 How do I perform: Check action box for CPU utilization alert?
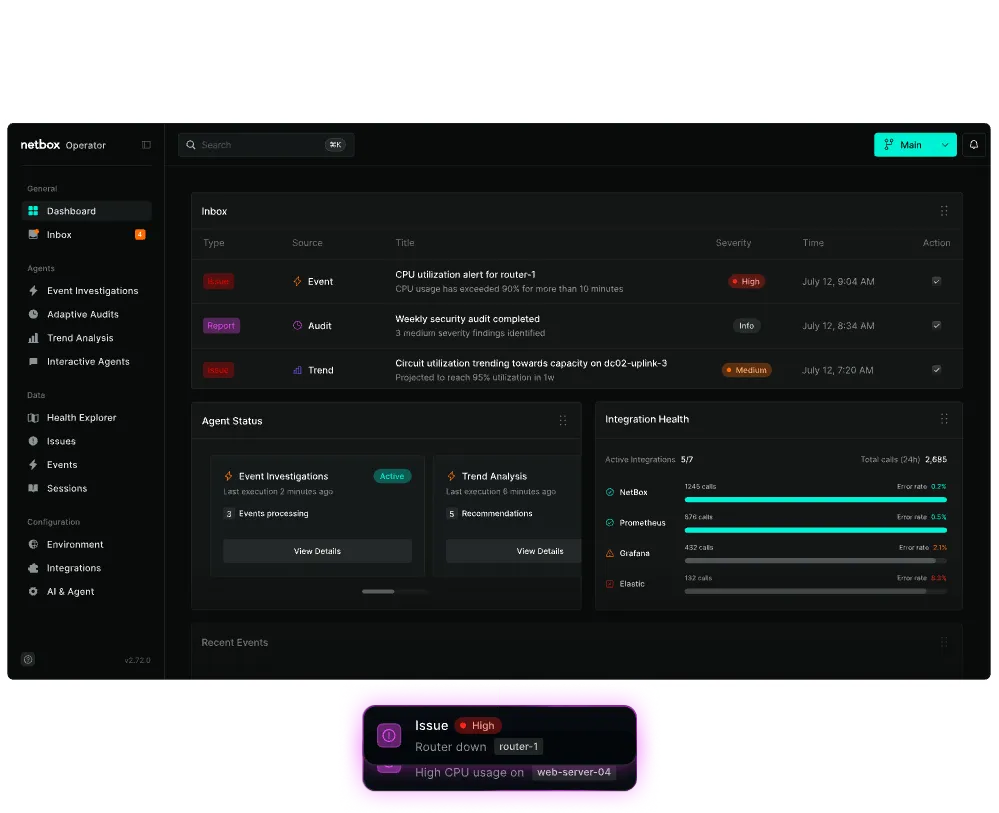(937, 281)
